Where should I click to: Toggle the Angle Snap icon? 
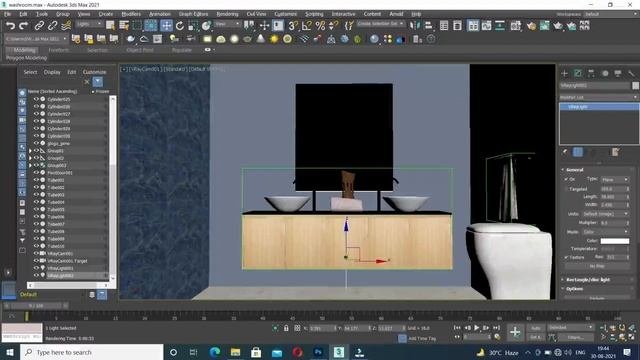click(307, 26)
